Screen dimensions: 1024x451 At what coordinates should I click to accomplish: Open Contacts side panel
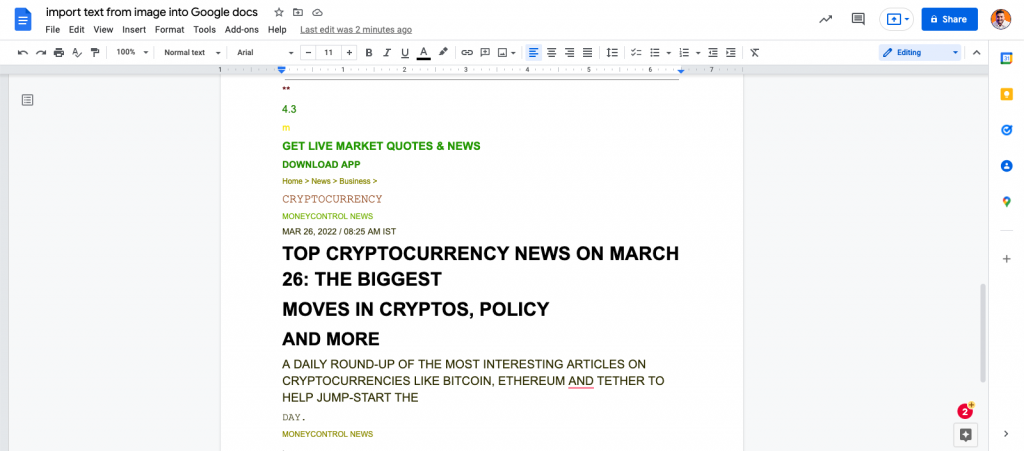click(x=1006, y=166)
